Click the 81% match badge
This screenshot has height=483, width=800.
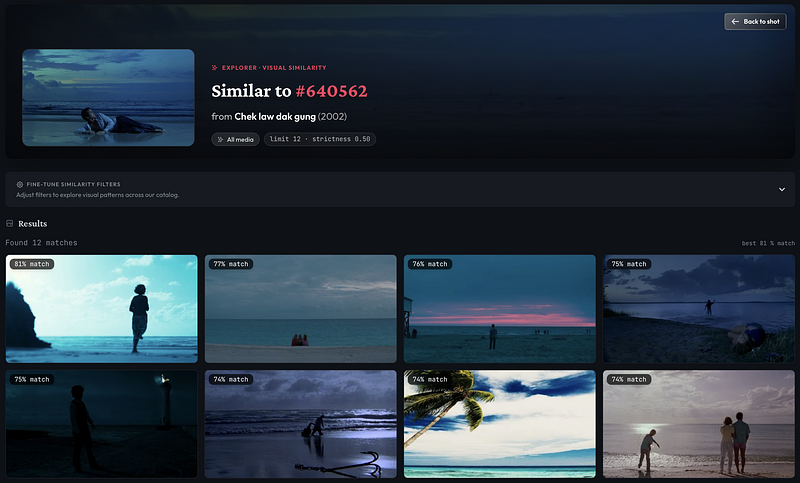[x=32, y=264]
